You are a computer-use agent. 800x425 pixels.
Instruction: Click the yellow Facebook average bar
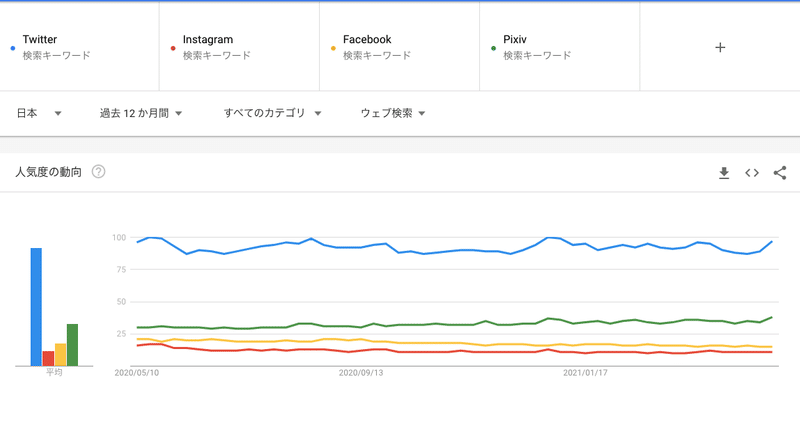pos(60,355)
